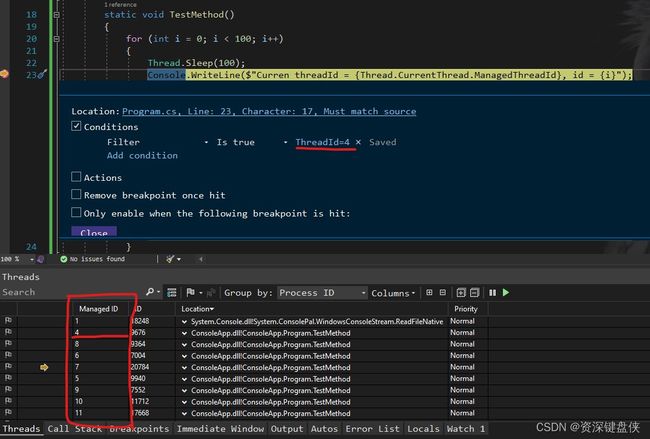Screen dimensions: 650x439
Task: Click the expand groups icon in Threads toolbar
Action: pos(429,293)
